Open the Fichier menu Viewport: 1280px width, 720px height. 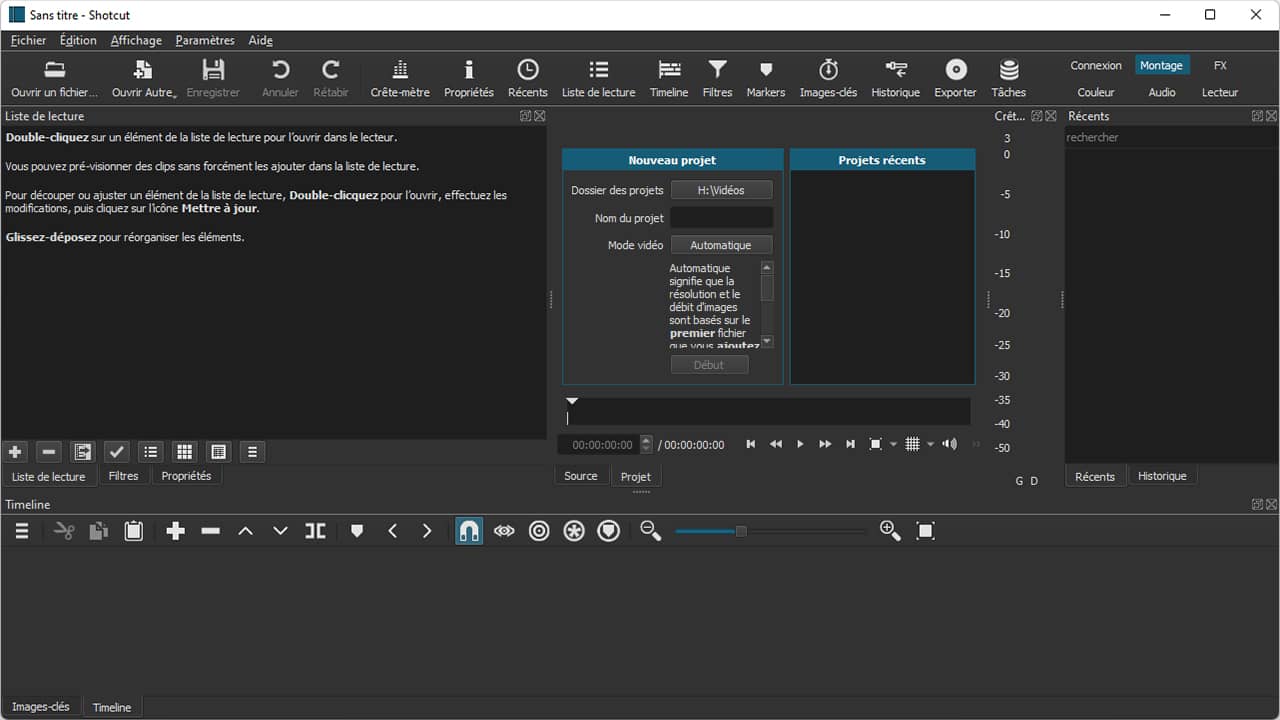28,40
